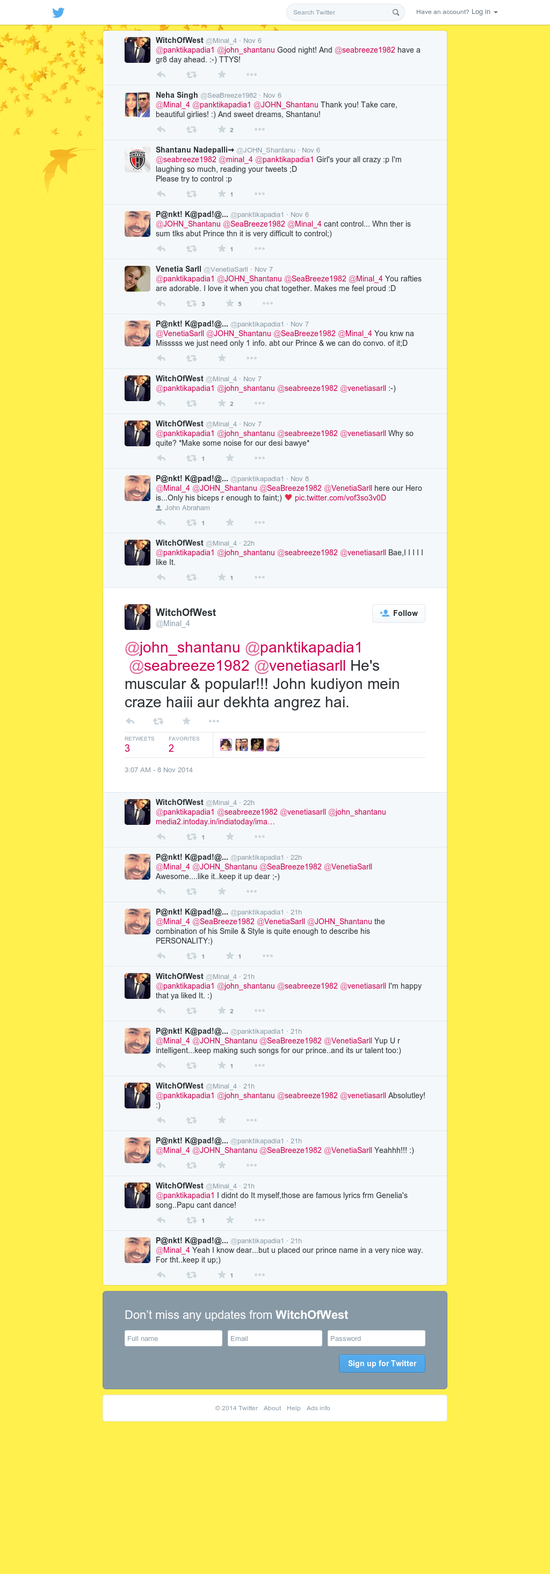Retweet the main 'muscular & popular' tweet
Screen dimensions: 550x1574
(x=158, y=720)
